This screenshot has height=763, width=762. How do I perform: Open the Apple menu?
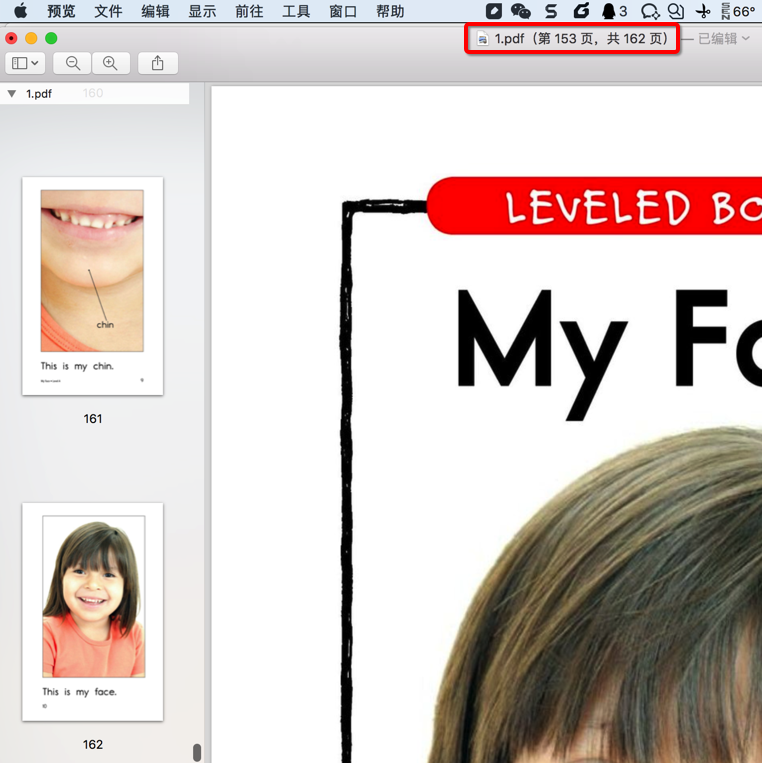coord(20,11)
